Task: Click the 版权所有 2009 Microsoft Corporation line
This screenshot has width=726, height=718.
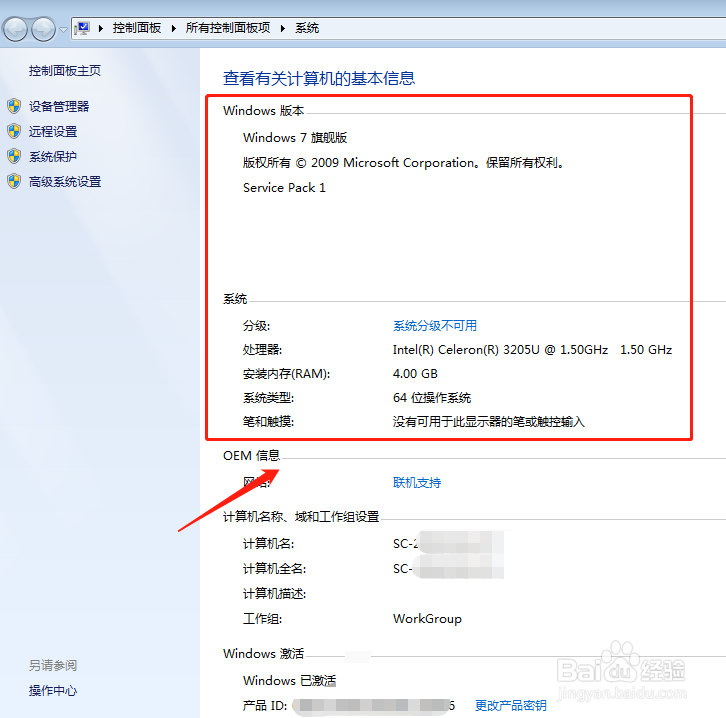Action: coord(403,162)
